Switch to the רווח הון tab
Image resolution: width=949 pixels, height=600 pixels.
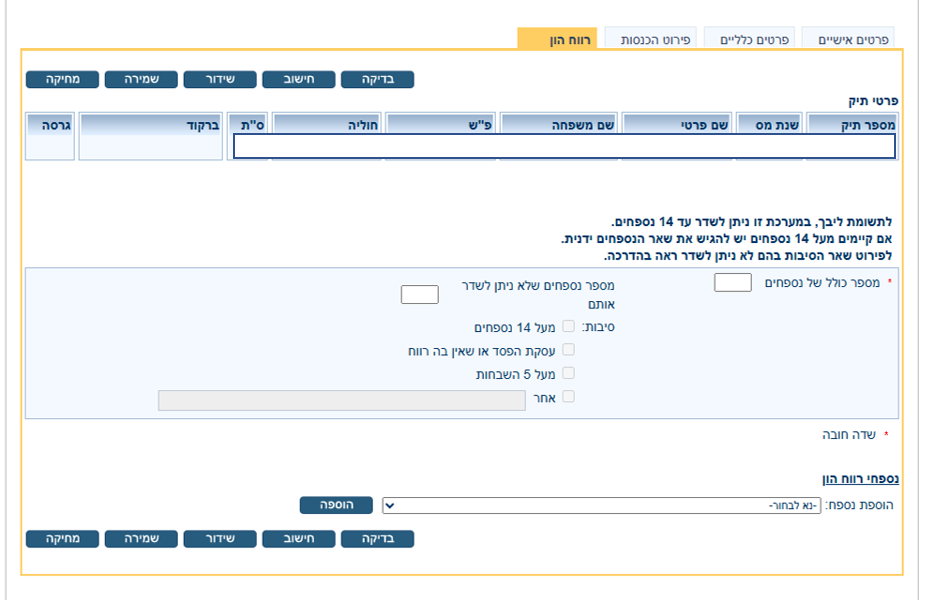pos(559,38)
